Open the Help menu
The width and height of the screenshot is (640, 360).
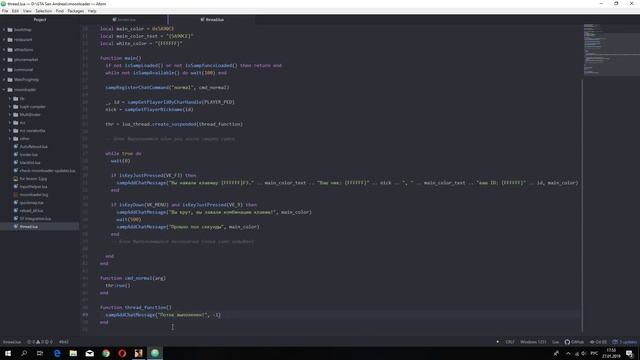pyautogui.click(x=92, y=11)
